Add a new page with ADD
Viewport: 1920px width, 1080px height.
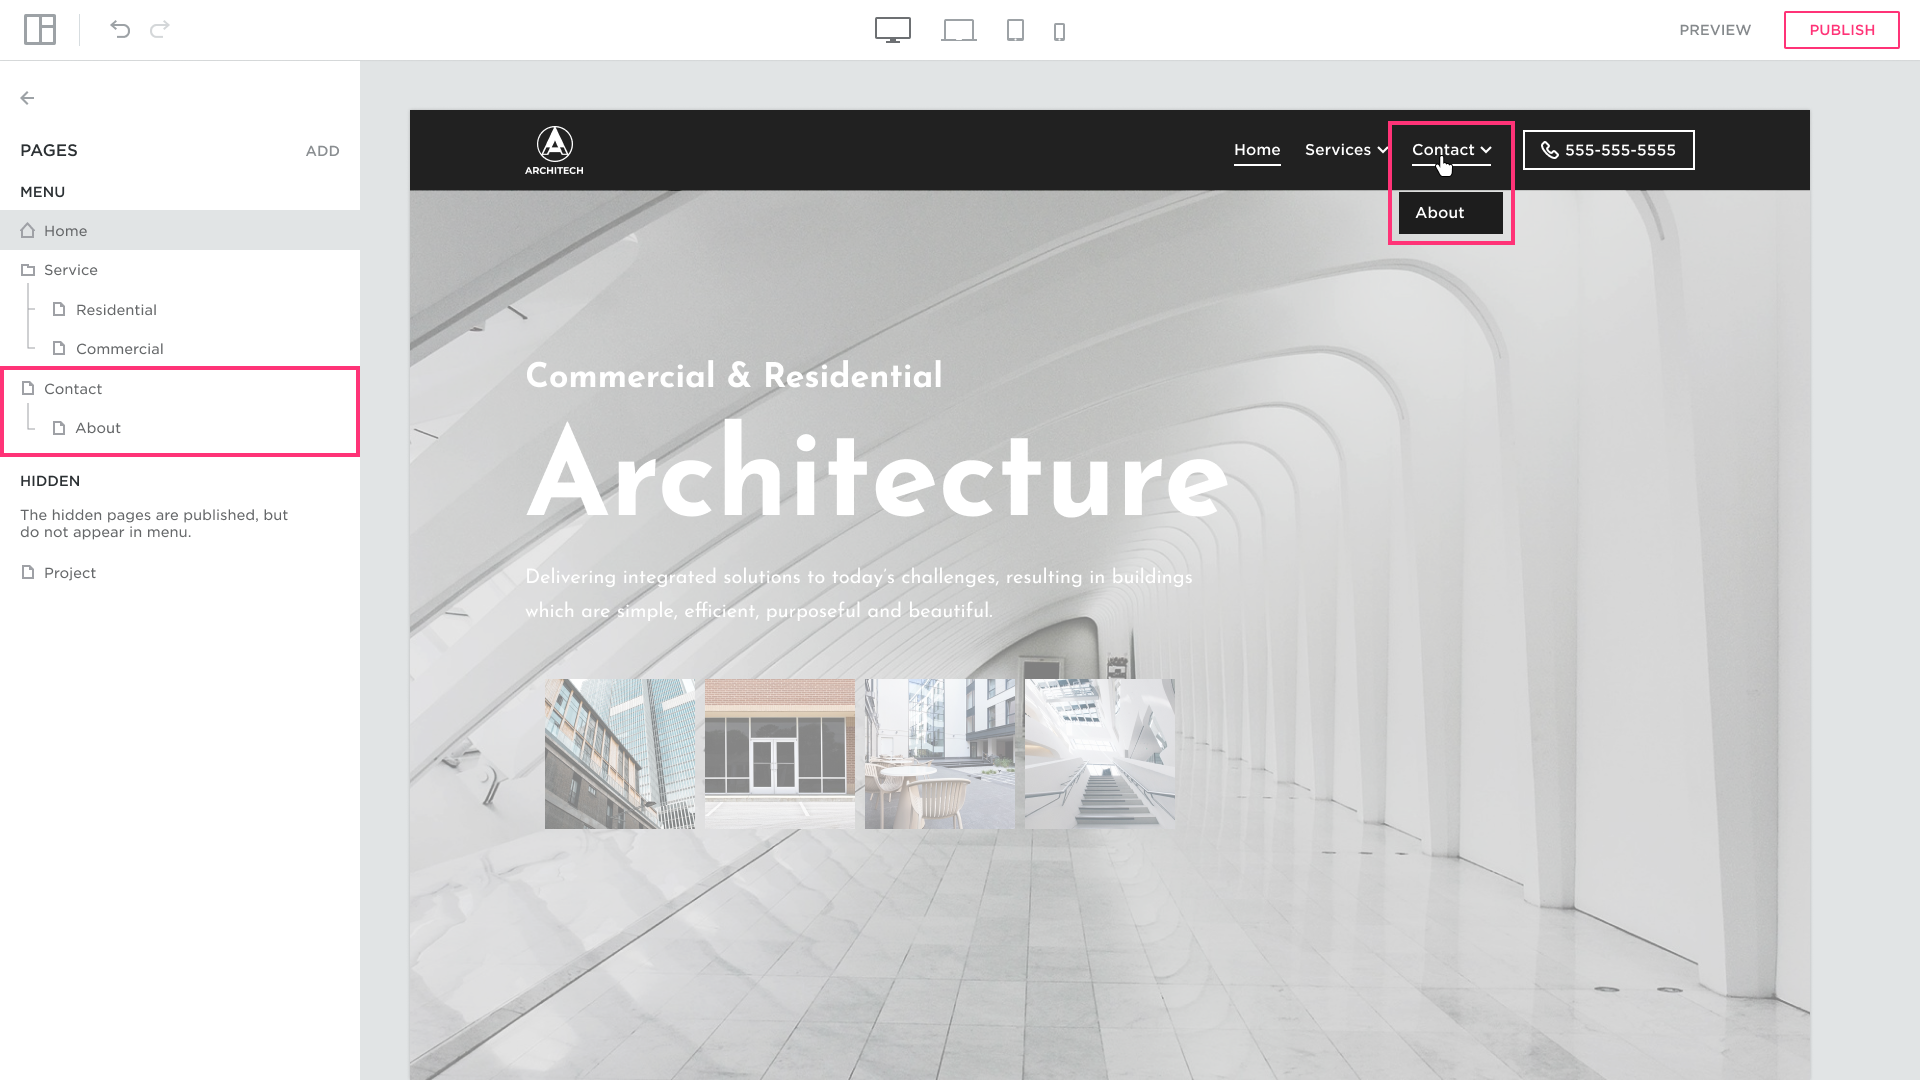click(x=322, y=151)
